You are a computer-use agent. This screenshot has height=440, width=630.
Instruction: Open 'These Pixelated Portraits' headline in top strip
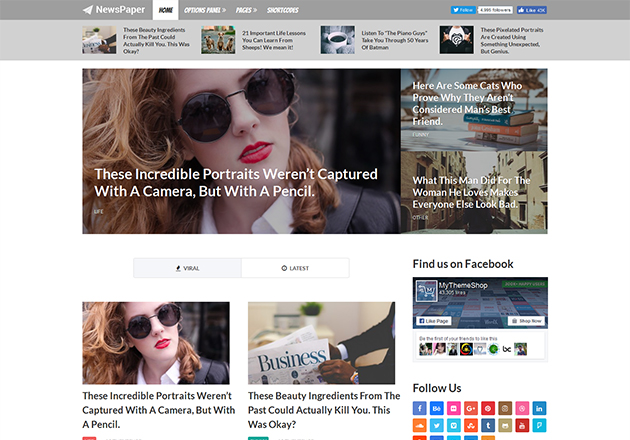(512, 40)
